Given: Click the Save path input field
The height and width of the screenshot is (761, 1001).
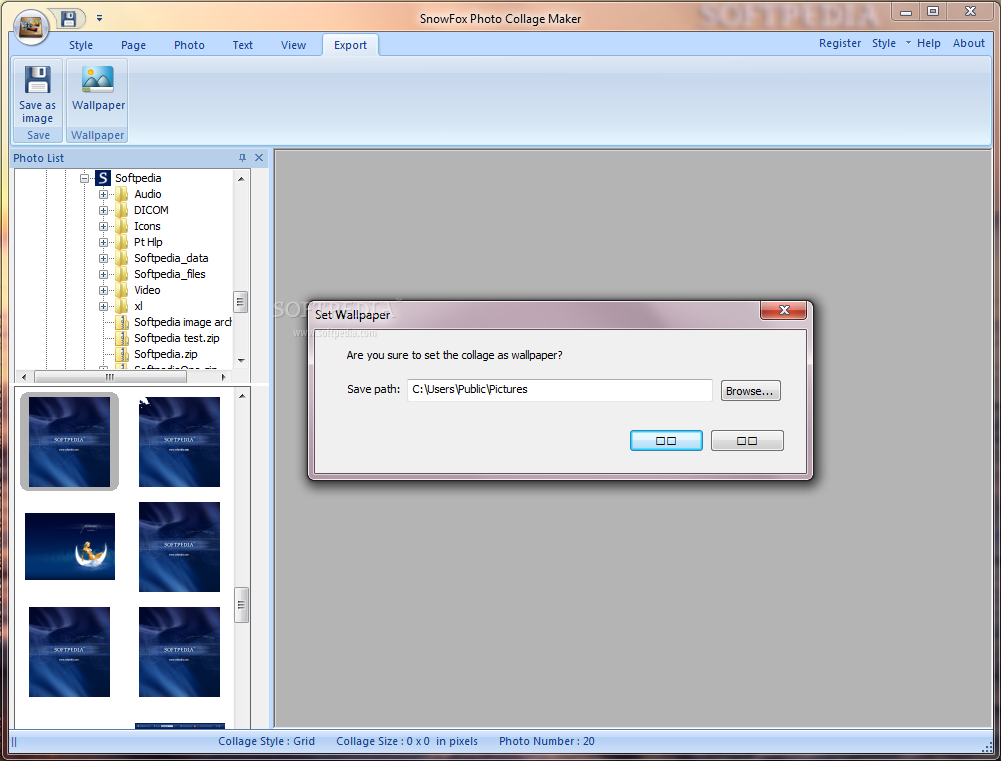Looking at the screenshot, I should coord(559,389).
